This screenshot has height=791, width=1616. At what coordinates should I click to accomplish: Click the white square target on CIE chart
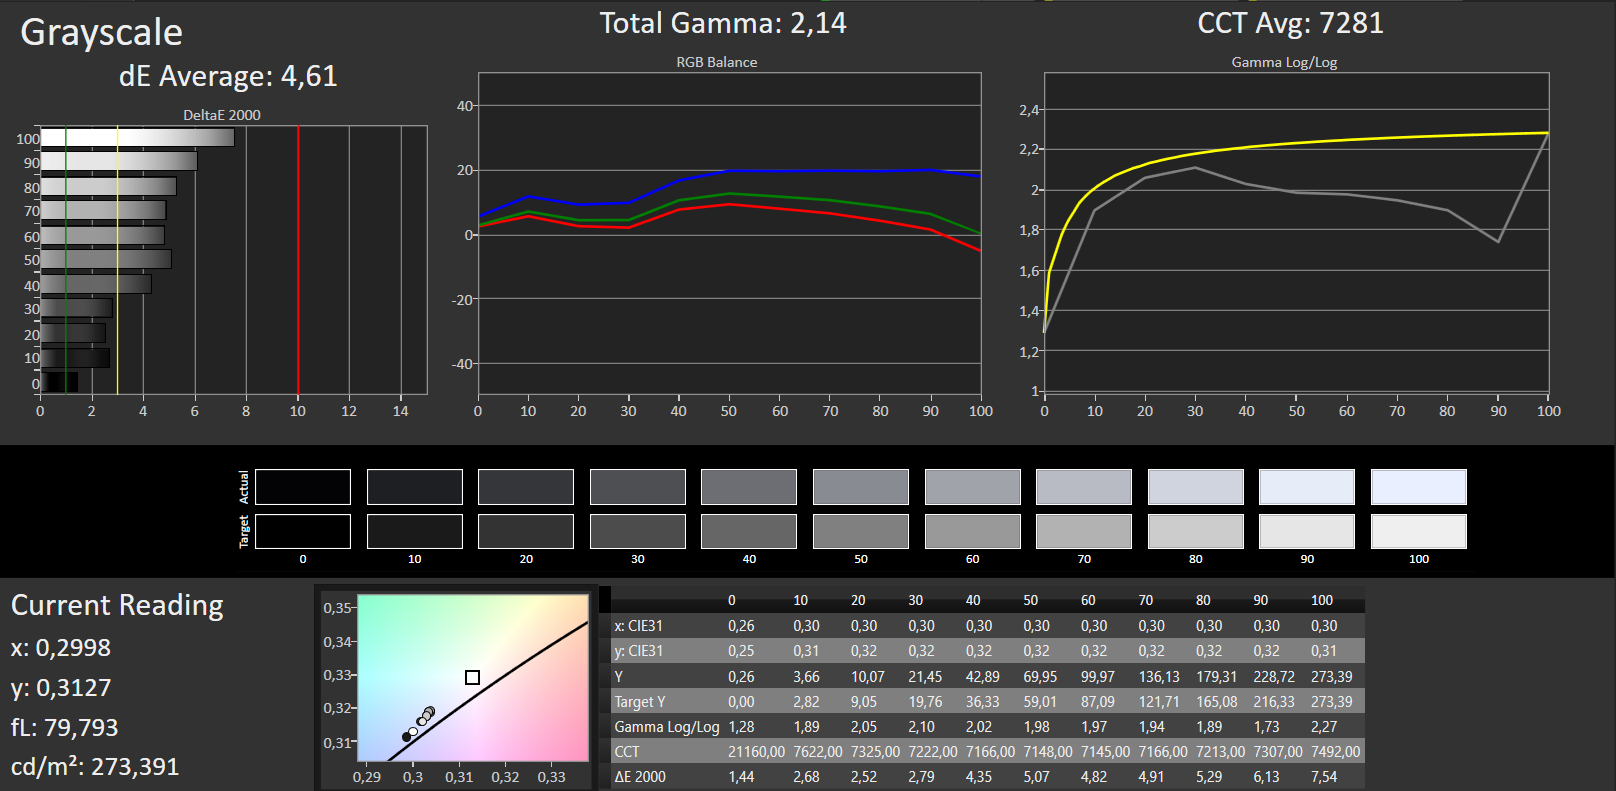coord(473,678)
